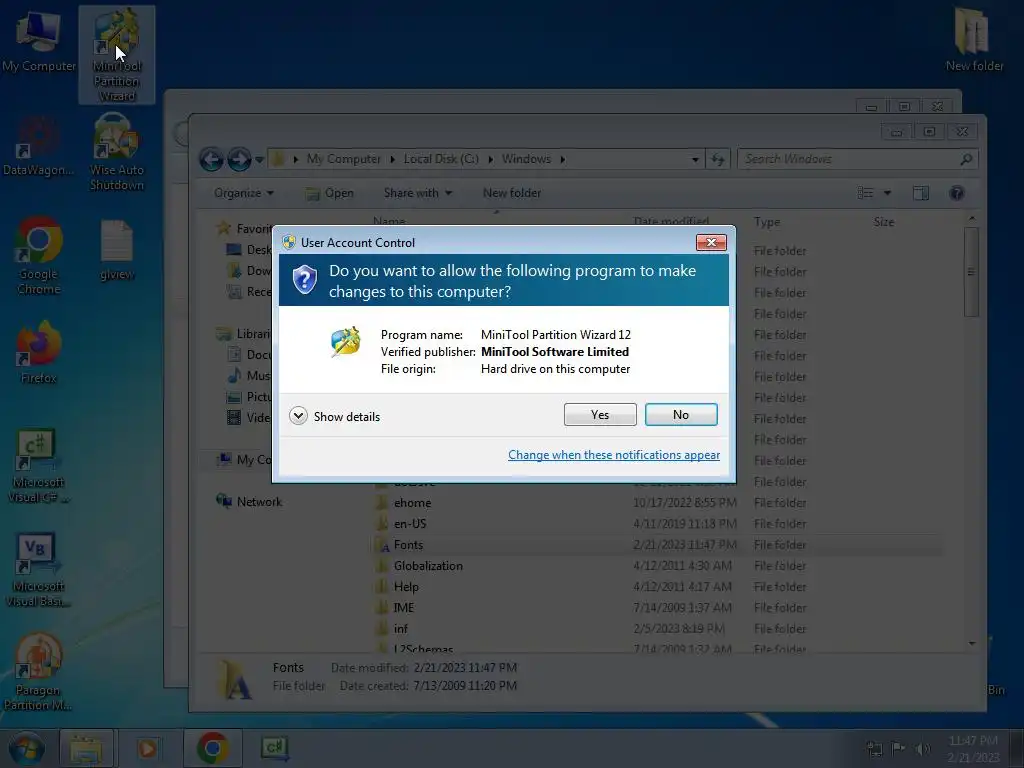Select glview file on desktop
The width and height of the screenshot is (1024, 768).
click(117, 251)
